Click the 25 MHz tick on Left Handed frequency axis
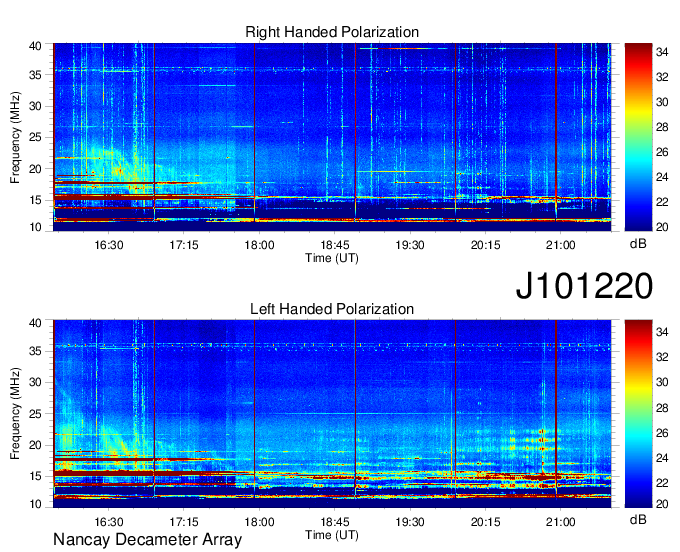680x552 pixels. (35, 414)
